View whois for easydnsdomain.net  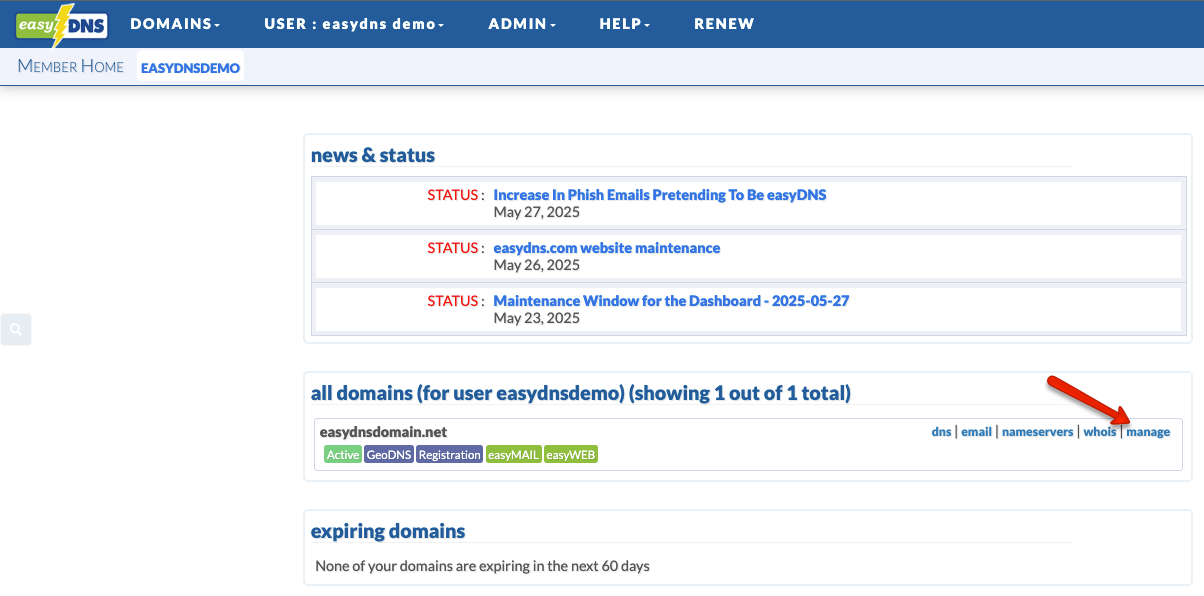tap(1100, 432)
